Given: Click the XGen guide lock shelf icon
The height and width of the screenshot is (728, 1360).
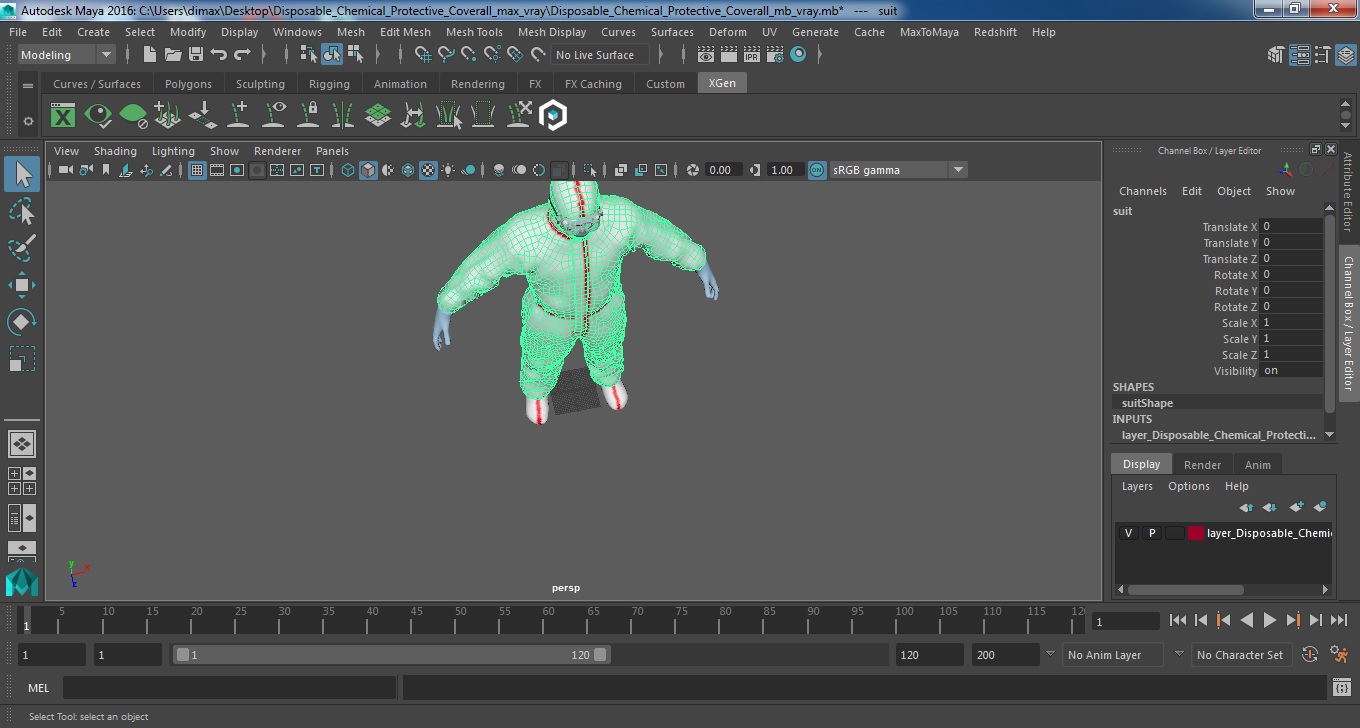Looking at the screenshot, I should (x=308, y=116).
